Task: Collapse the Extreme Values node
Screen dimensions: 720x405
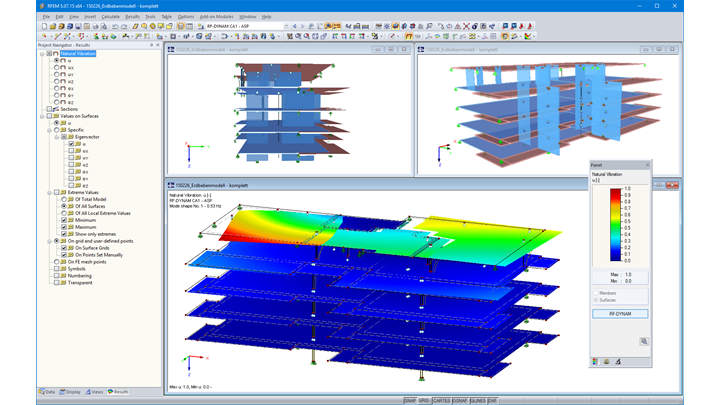Action: click(x=49, y=192)
